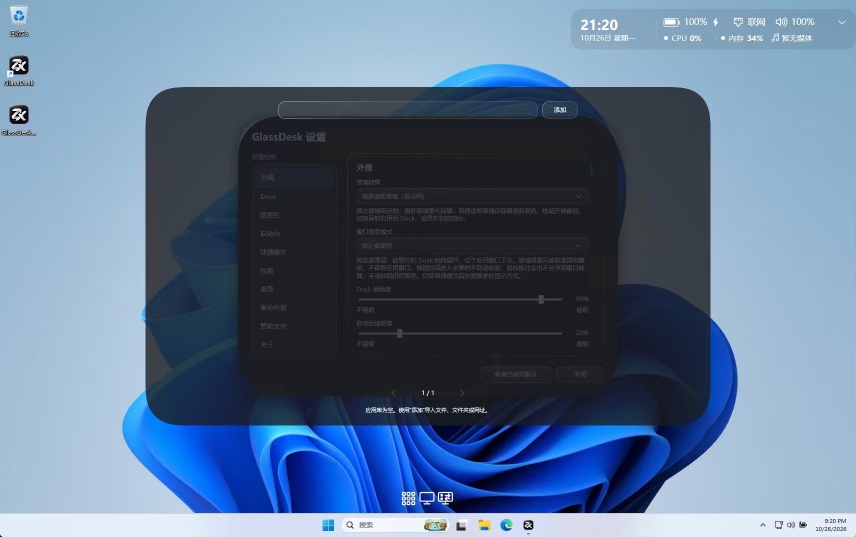Show hidden tray icons arrow
The image size is (856, 537).
(763, 525)
